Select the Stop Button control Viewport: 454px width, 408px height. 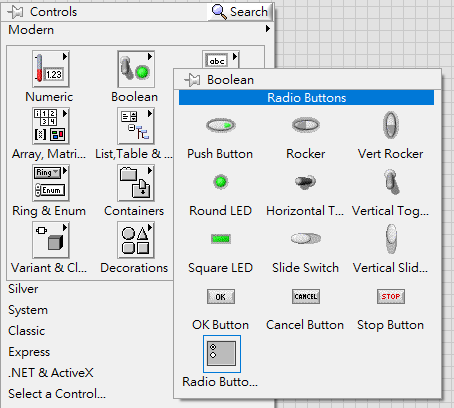391,296
